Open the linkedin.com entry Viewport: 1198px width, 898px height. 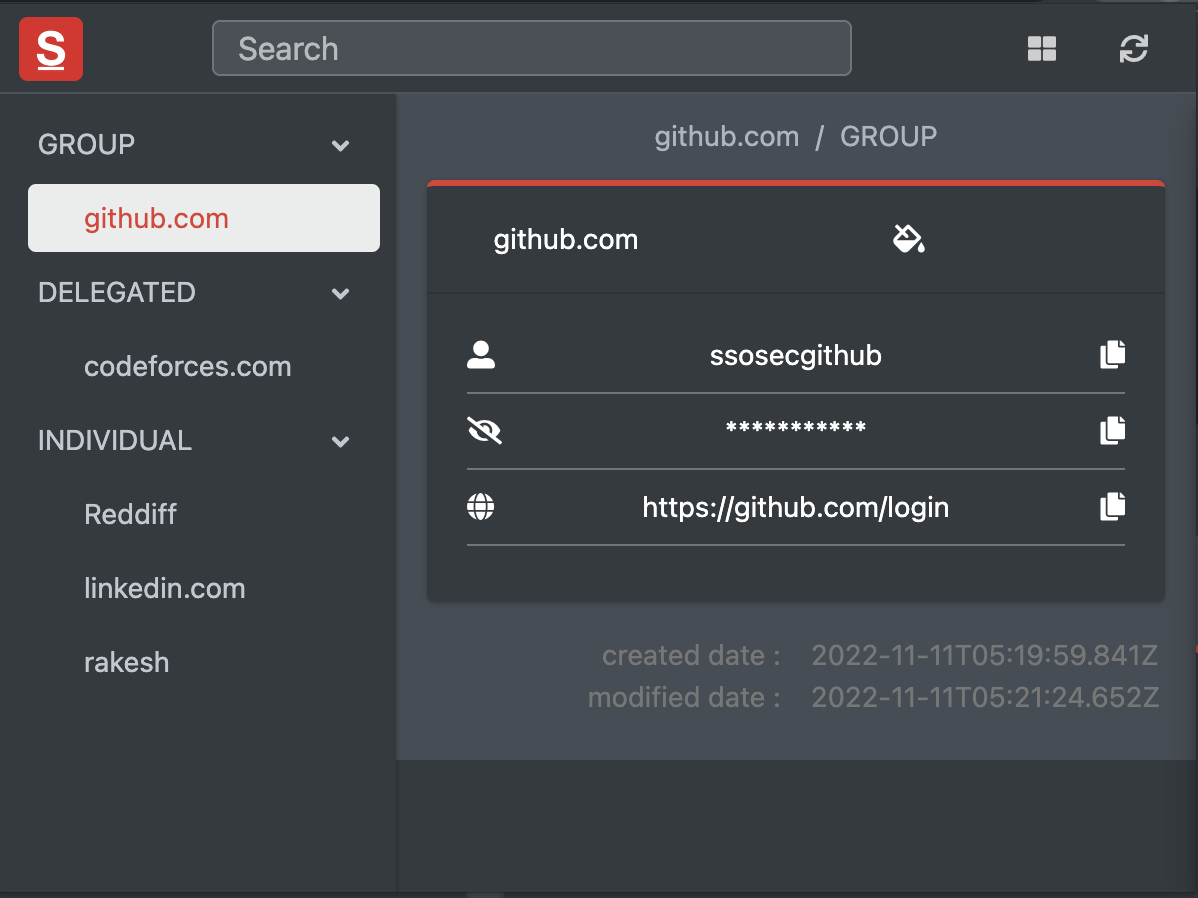pyautogui.click(x=165, y=588)
